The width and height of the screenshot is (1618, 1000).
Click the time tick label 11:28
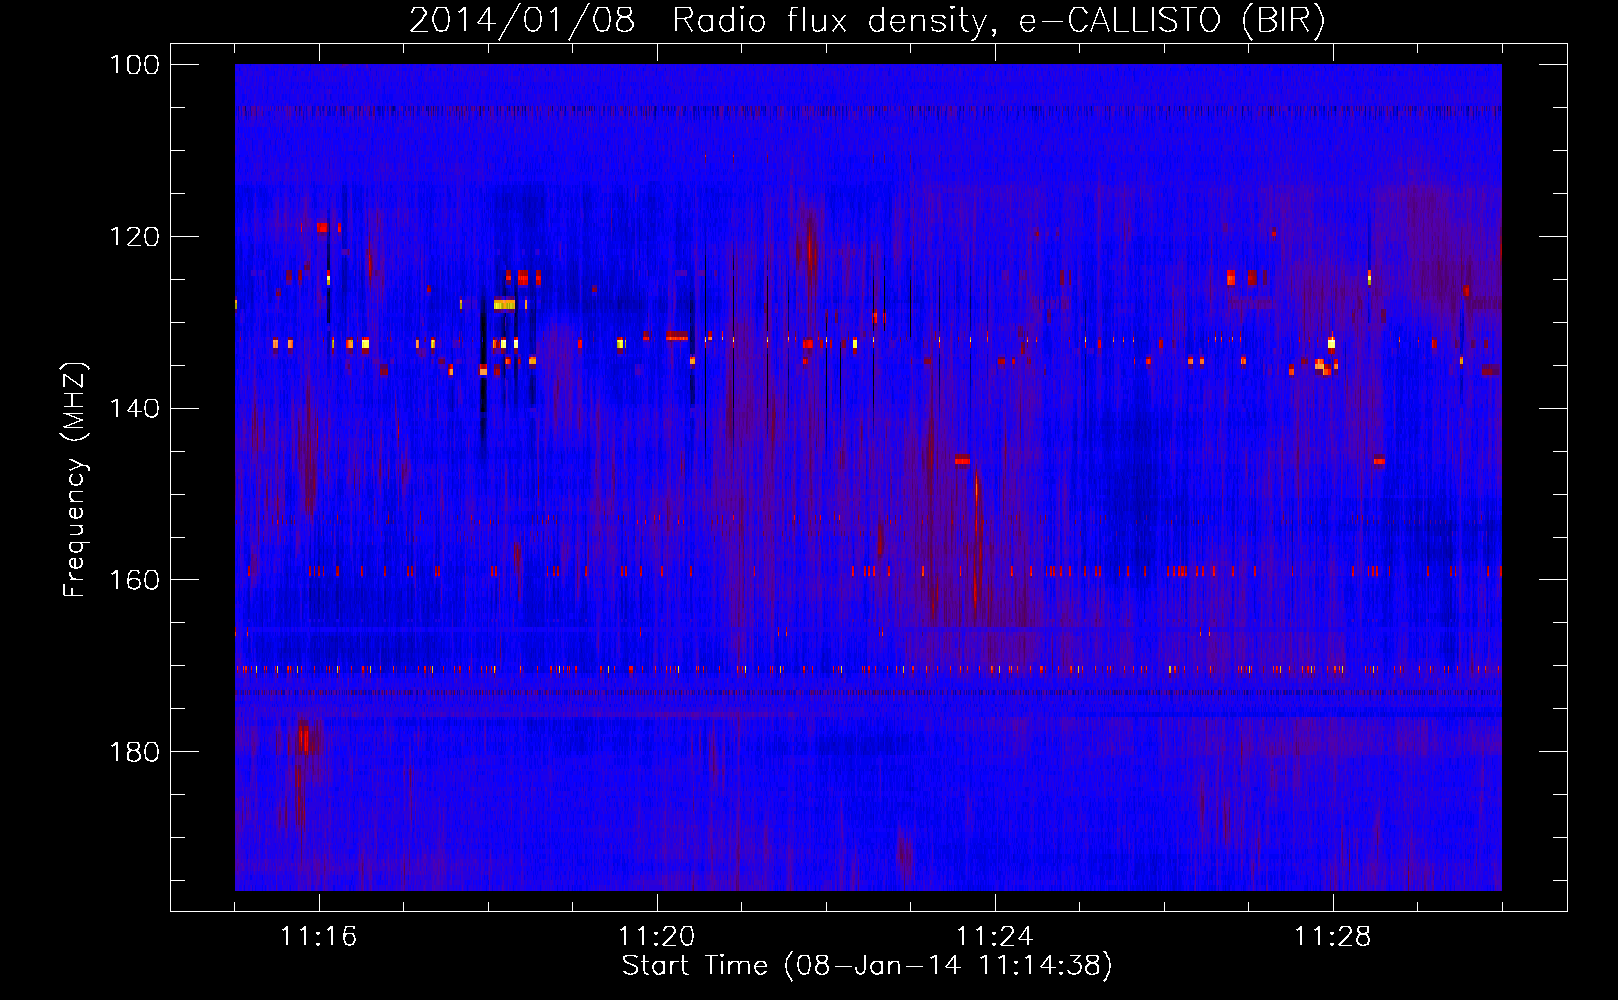(x=1333, y=936)
